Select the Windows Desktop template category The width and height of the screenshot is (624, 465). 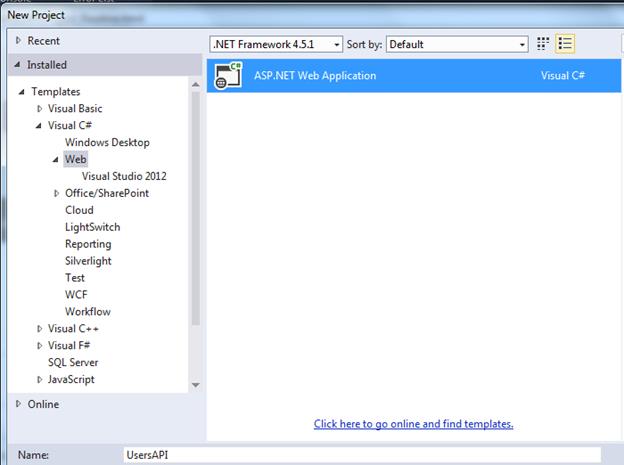click(107, 143)
